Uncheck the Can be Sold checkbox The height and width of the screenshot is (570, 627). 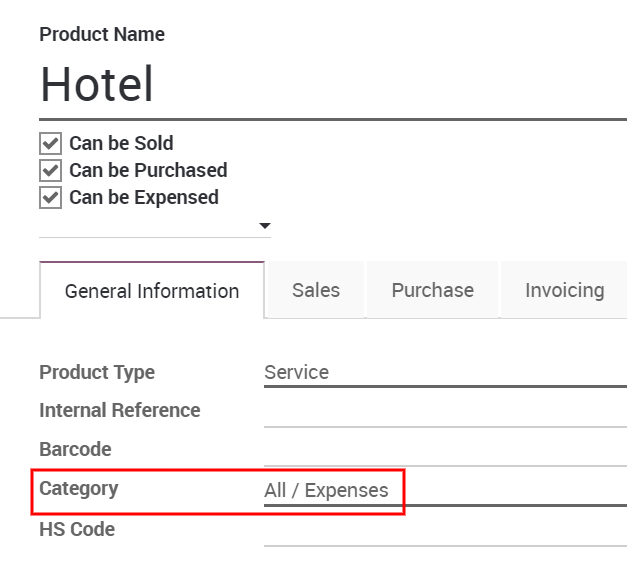pyautogui.click(x=51, y=144)
